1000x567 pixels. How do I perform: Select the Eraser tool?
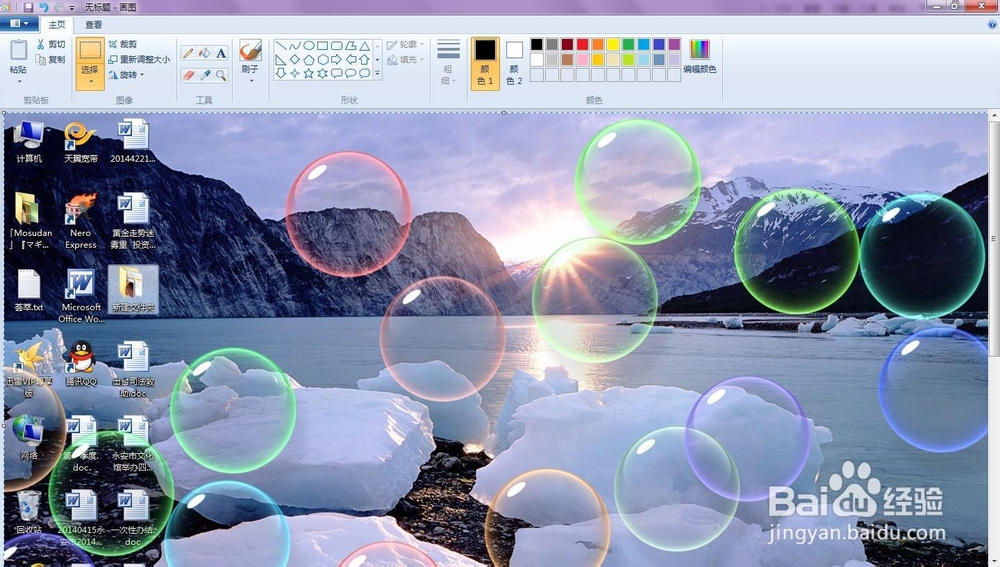coord(188,75)
